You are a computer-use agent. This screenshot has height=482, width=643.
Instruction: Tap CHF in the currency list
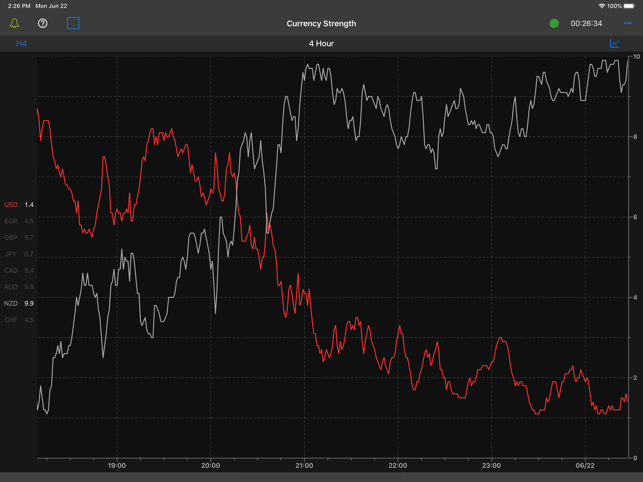point(18,320)
